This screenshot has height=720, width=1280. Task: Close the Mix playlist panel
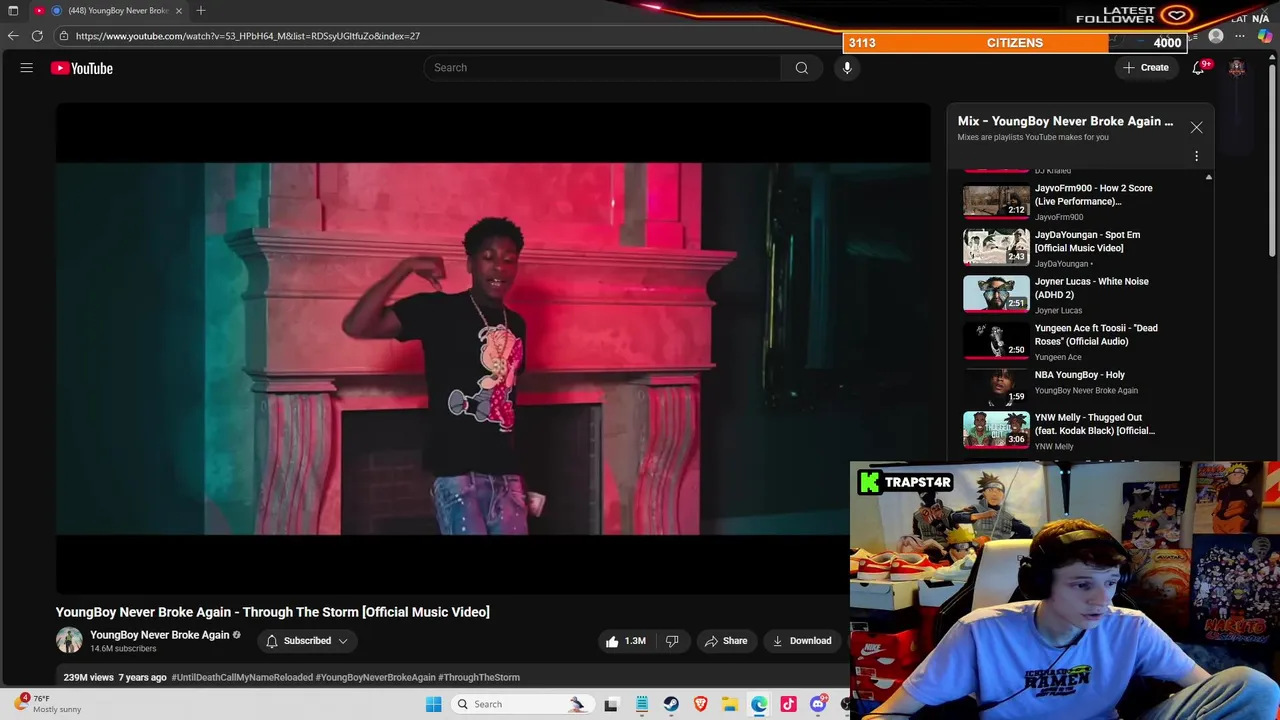1196,127
